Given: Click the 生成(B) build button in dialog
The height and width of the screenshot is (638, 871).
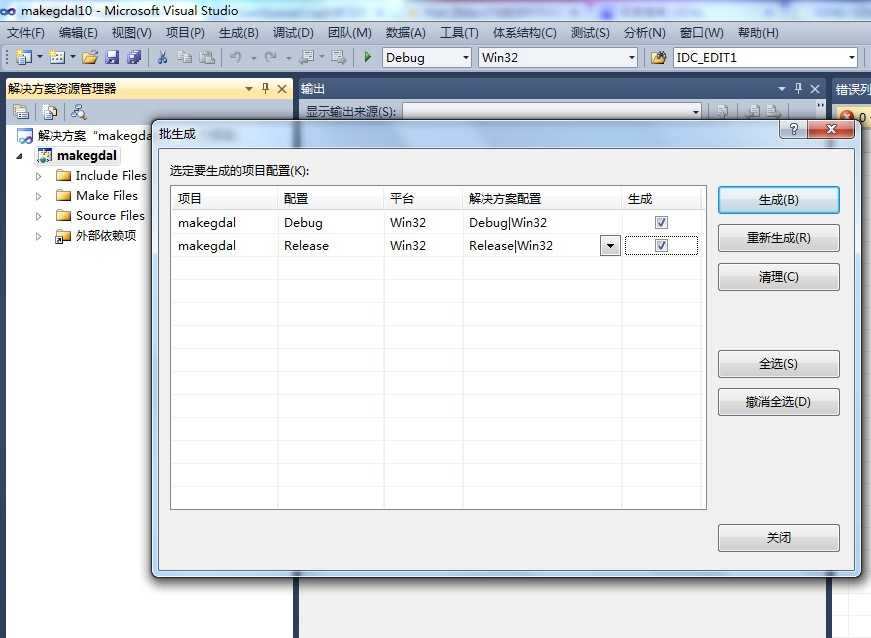Looking at the screenshot, I should 778,200.
